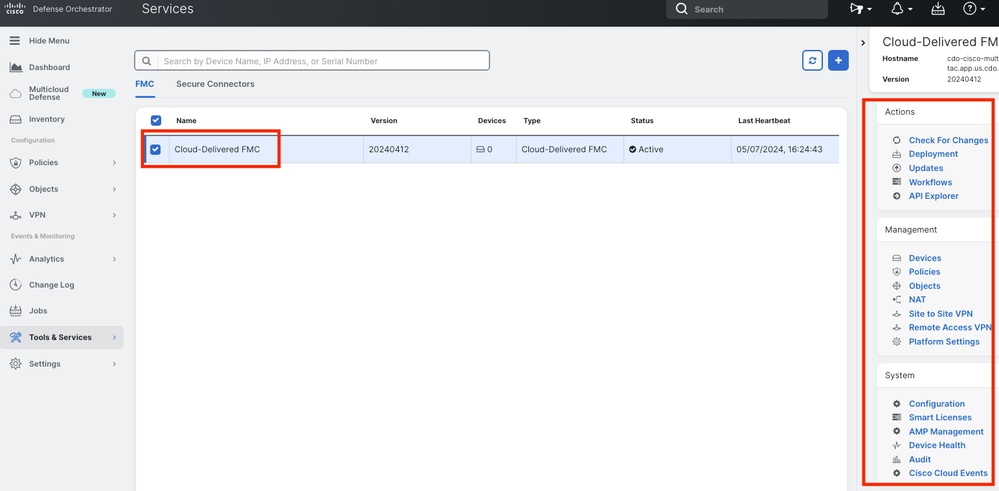
Task: Click the Change Log clock icon
Action: pyautogui.click(x=16, y=285)
